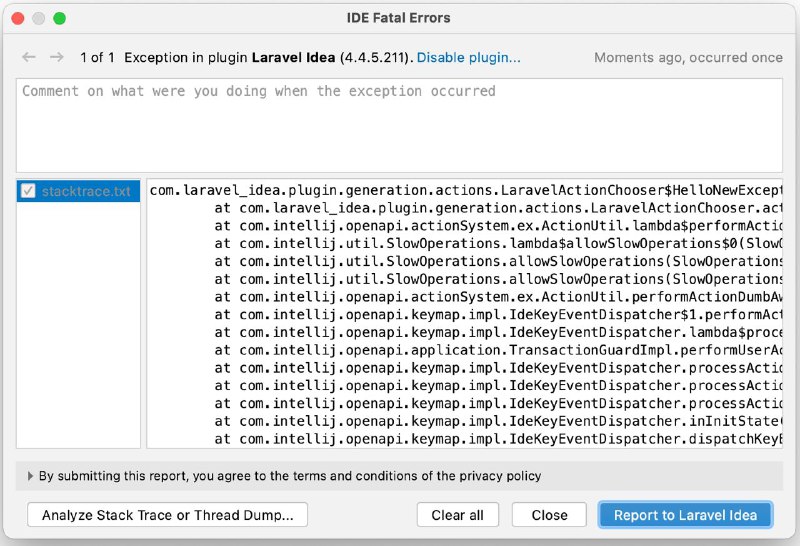Click the grey disabled minimize button
Image resolution: width=800 pixels, height=546 pixels.
39,18
